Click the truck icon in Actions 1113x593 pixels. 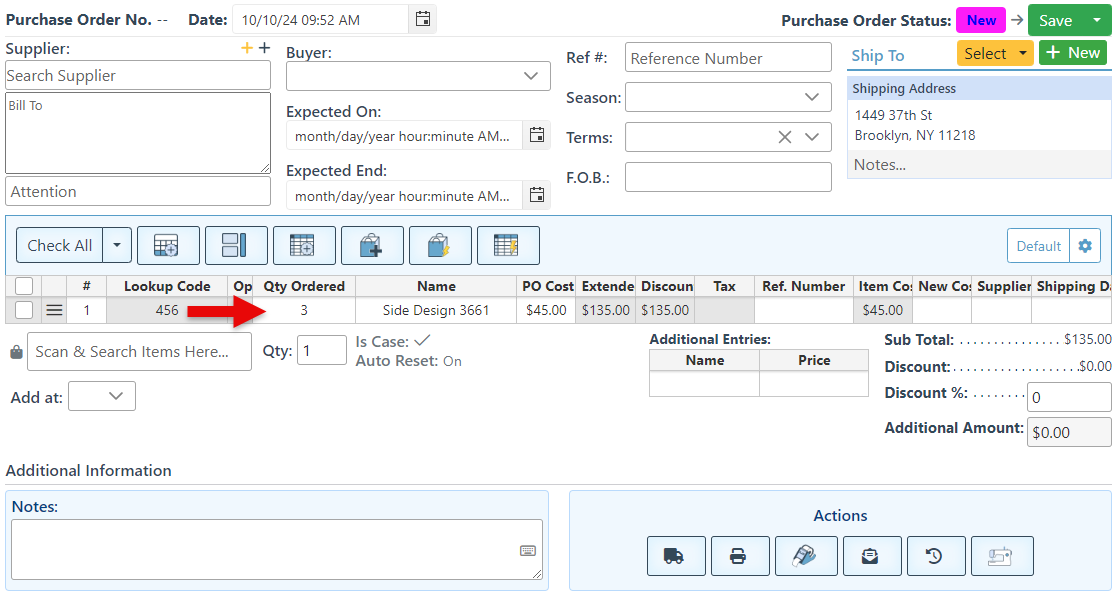[x=676, y=556]
